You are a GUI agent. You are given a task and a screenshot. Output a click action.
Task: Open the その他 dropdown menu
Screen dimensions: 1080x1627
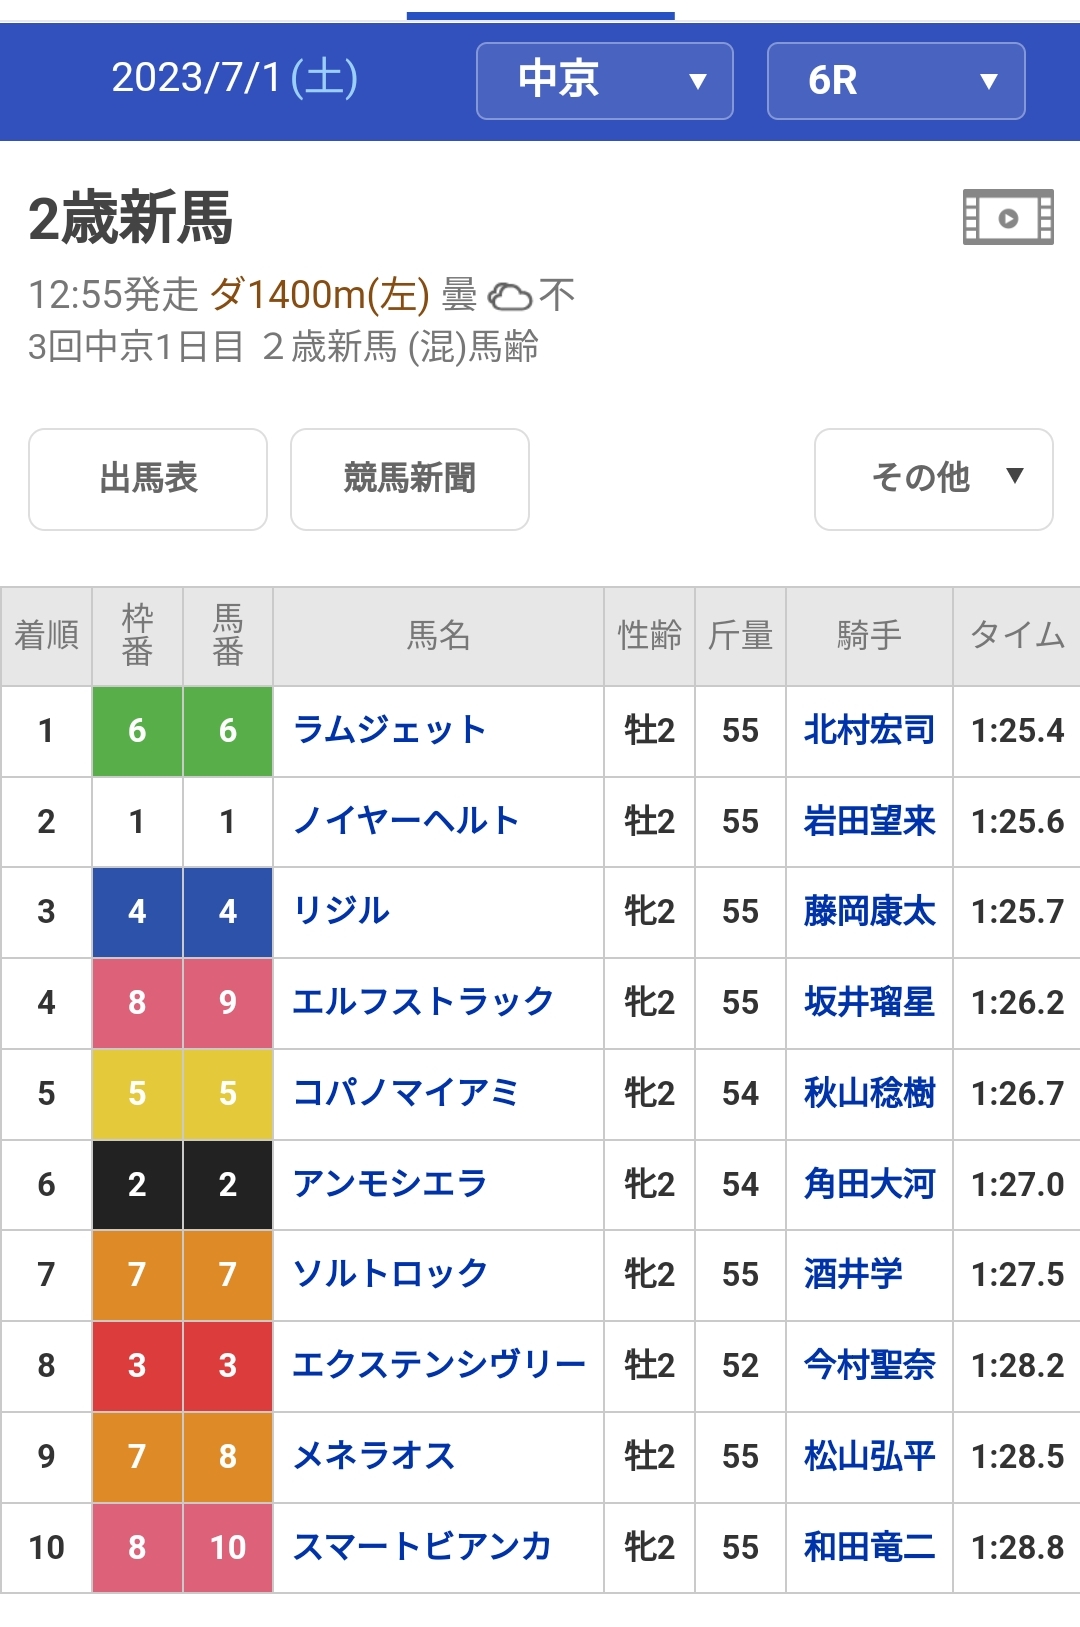(933, 478)
